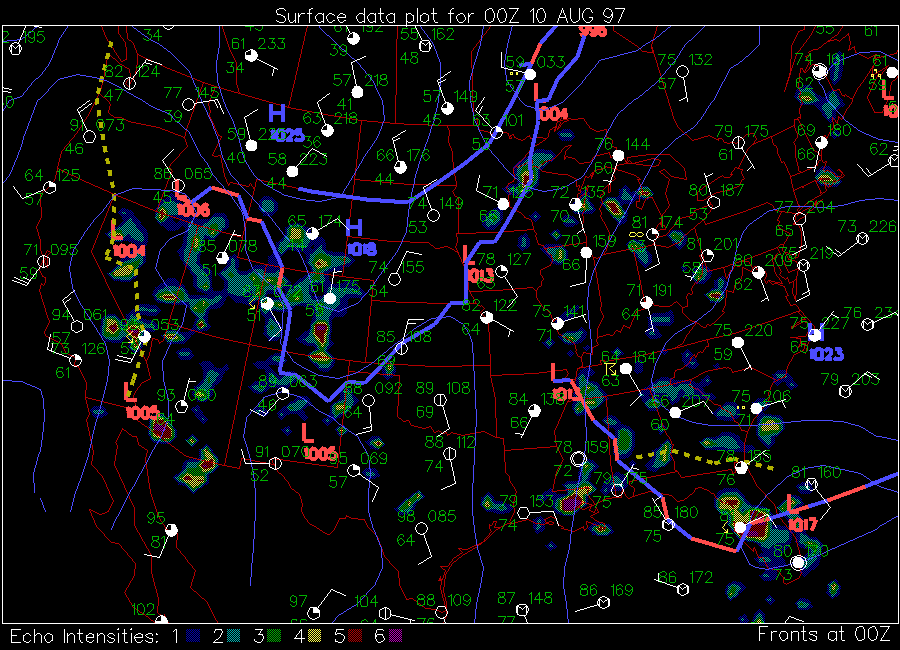Click the yellow infinity haze symbol

(x=633, y=233)
